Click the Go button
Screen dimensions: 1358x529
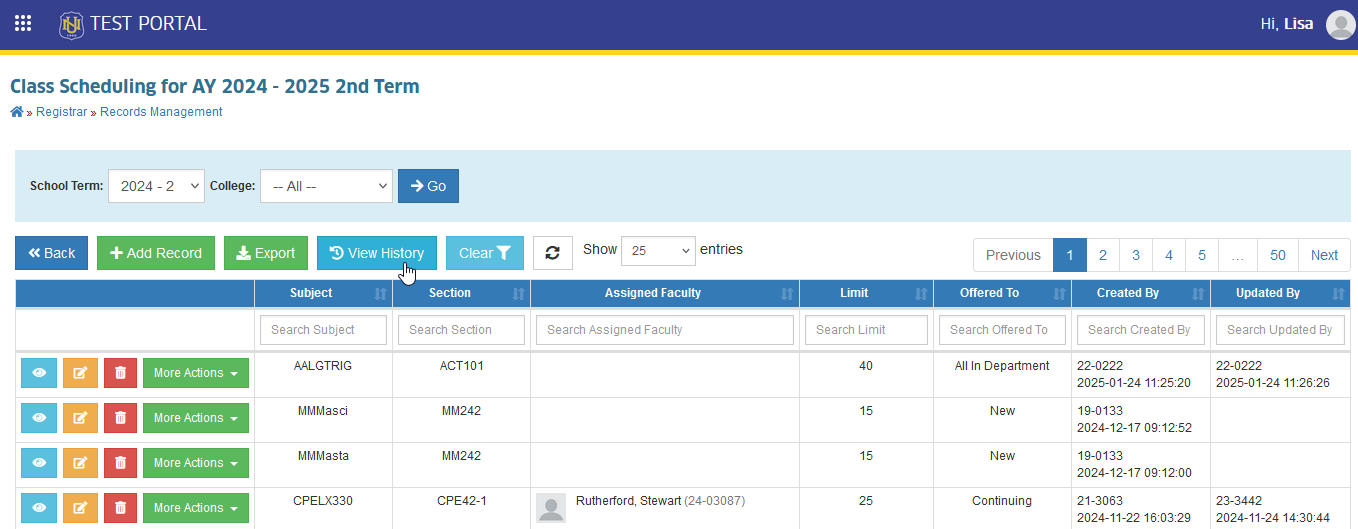(428, 186)
